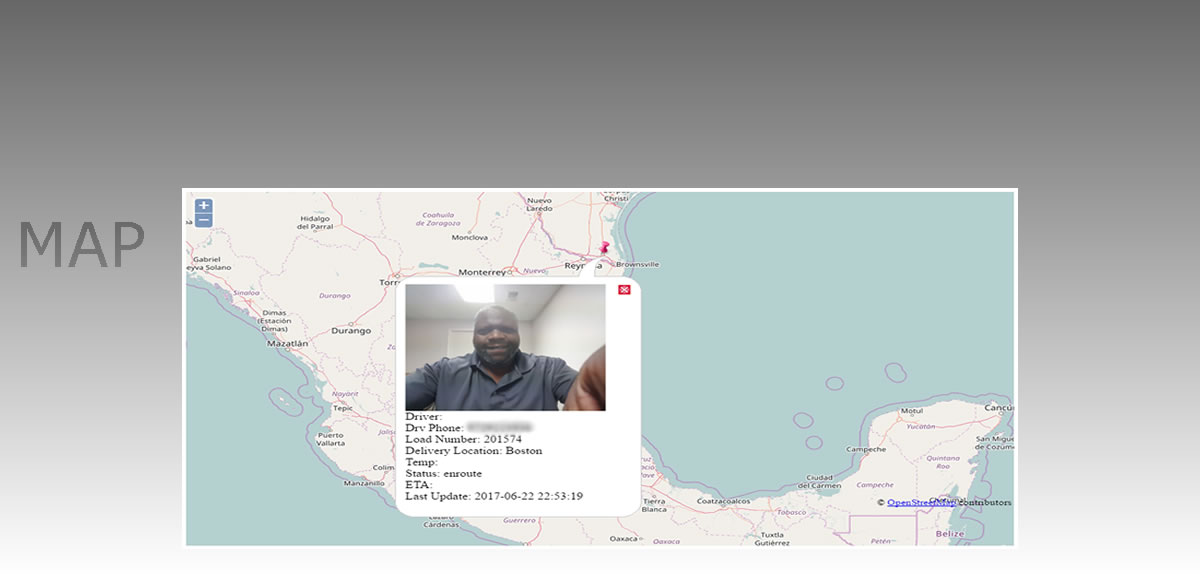1200x576 pixels.
Task: Click the Nuevo Laredo label on map
Action: pyautogui.click(x=539, y=205)
